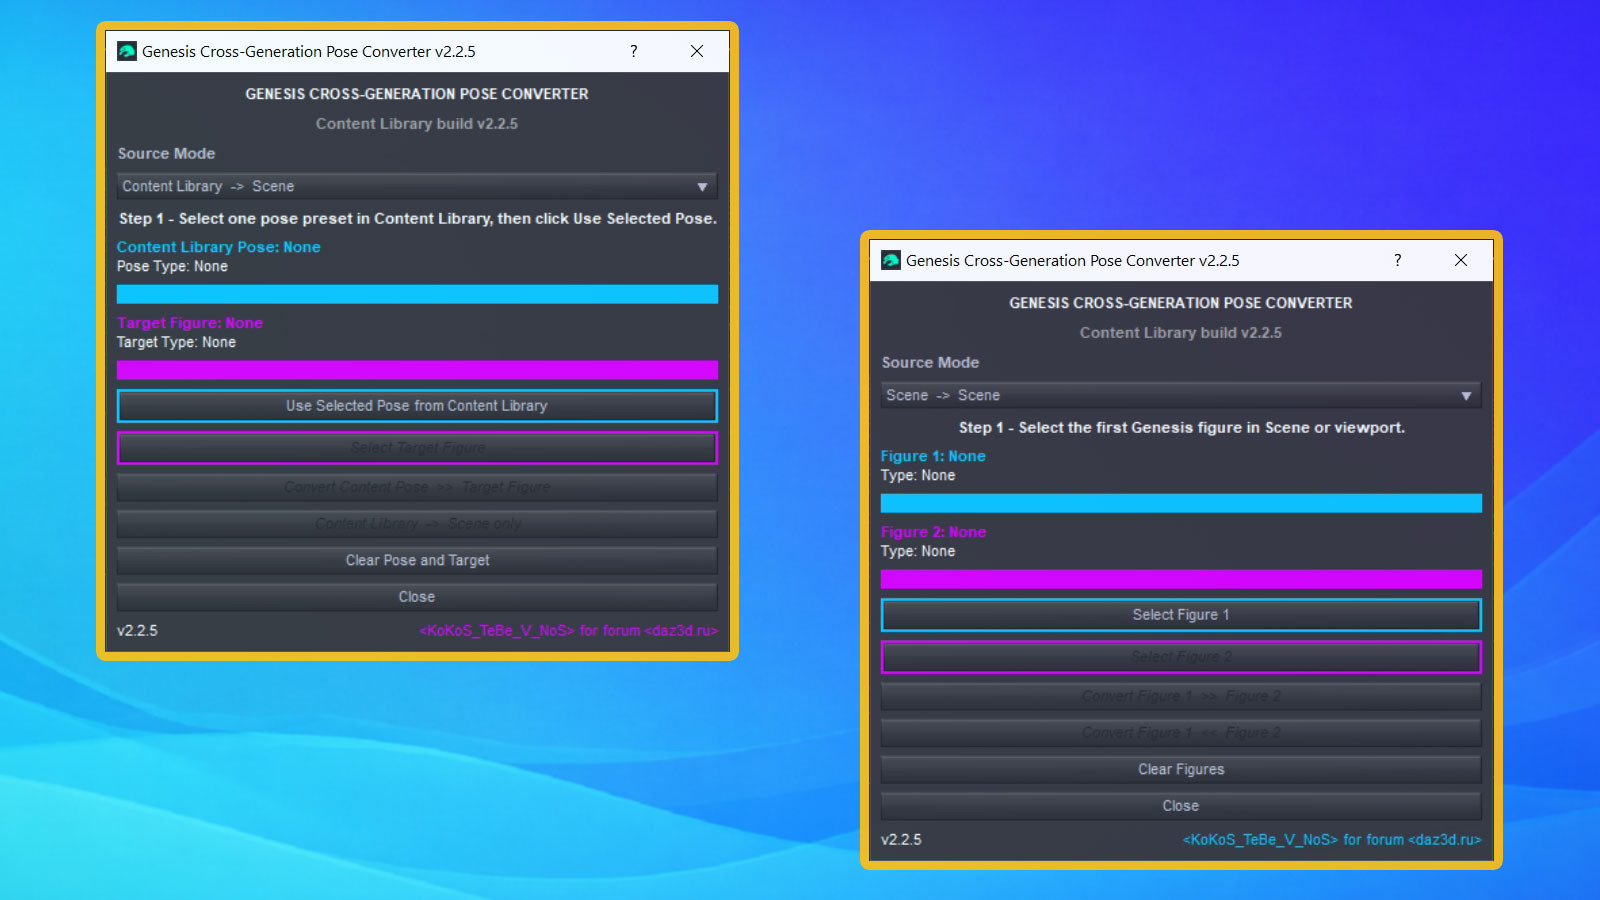The image size is (1600, 900).
Task: Click the 'Select Figure 1' button
Action: pos(1181,615)
